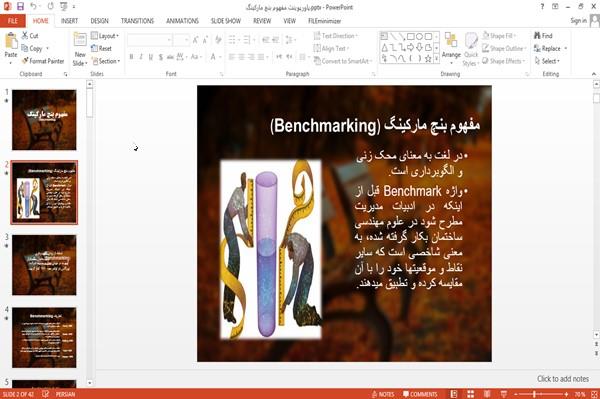Viewport: 600px width, 399px height.
Task: Click Convert to SmartArt
Action: (x=342, y=61)
